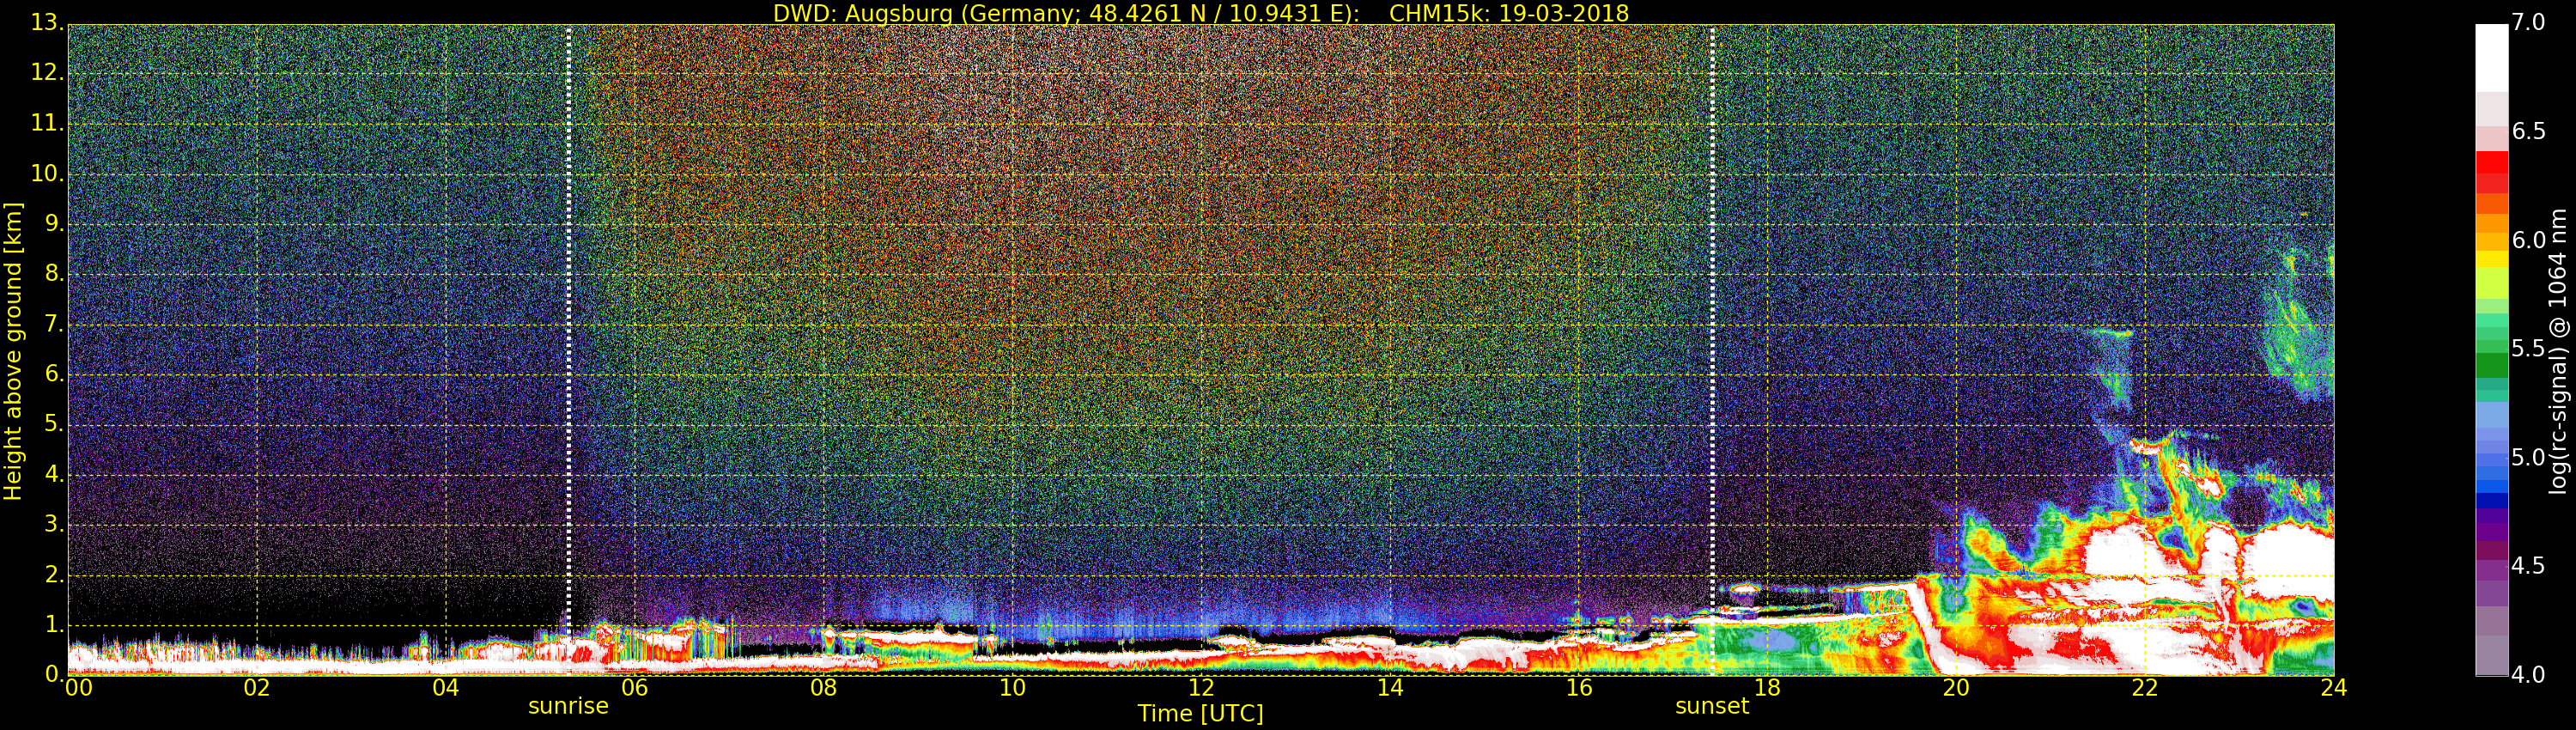This screenshot has width=2576, height=730.
Task: Click the '11.' label on the height axis
Action: tap(47, 123)
